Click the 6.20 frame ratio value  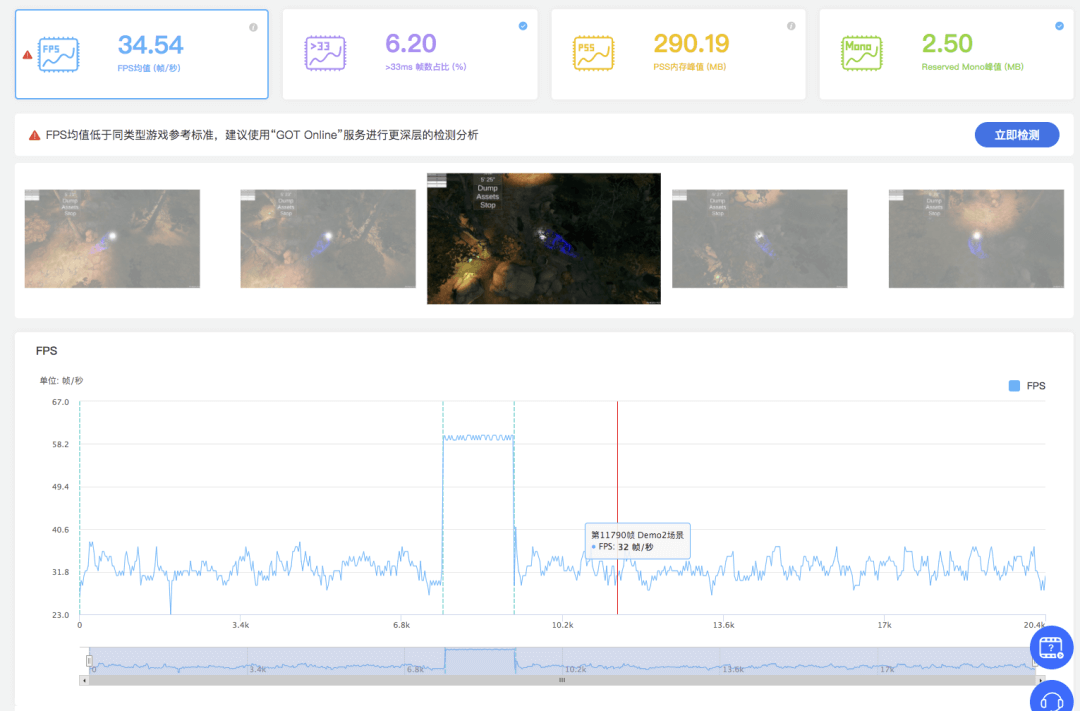pyautogui.click(x=411, y=43)
